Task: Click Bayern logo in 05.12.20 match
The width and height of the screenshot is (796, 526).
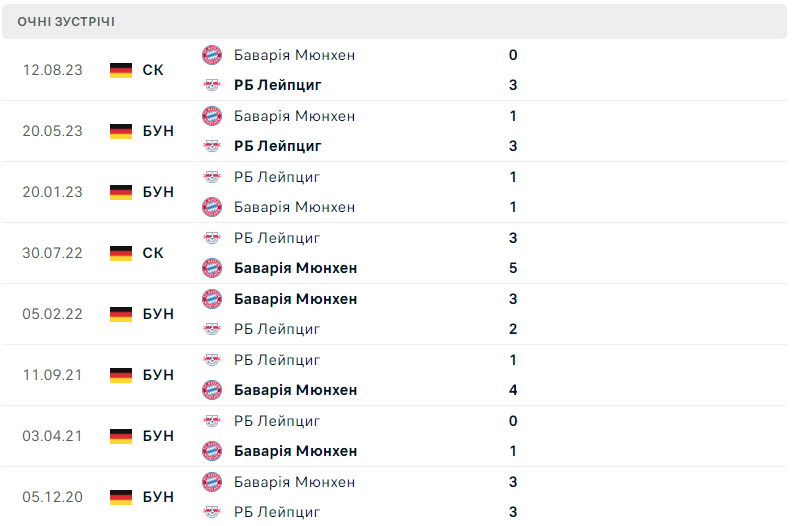Action: [212, 482]
